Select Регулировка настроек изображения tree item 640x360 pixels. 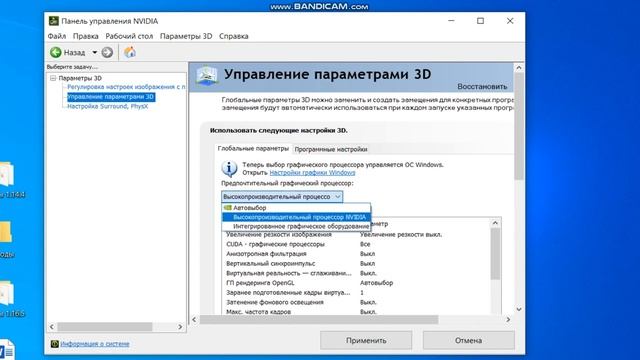[126, 87]
